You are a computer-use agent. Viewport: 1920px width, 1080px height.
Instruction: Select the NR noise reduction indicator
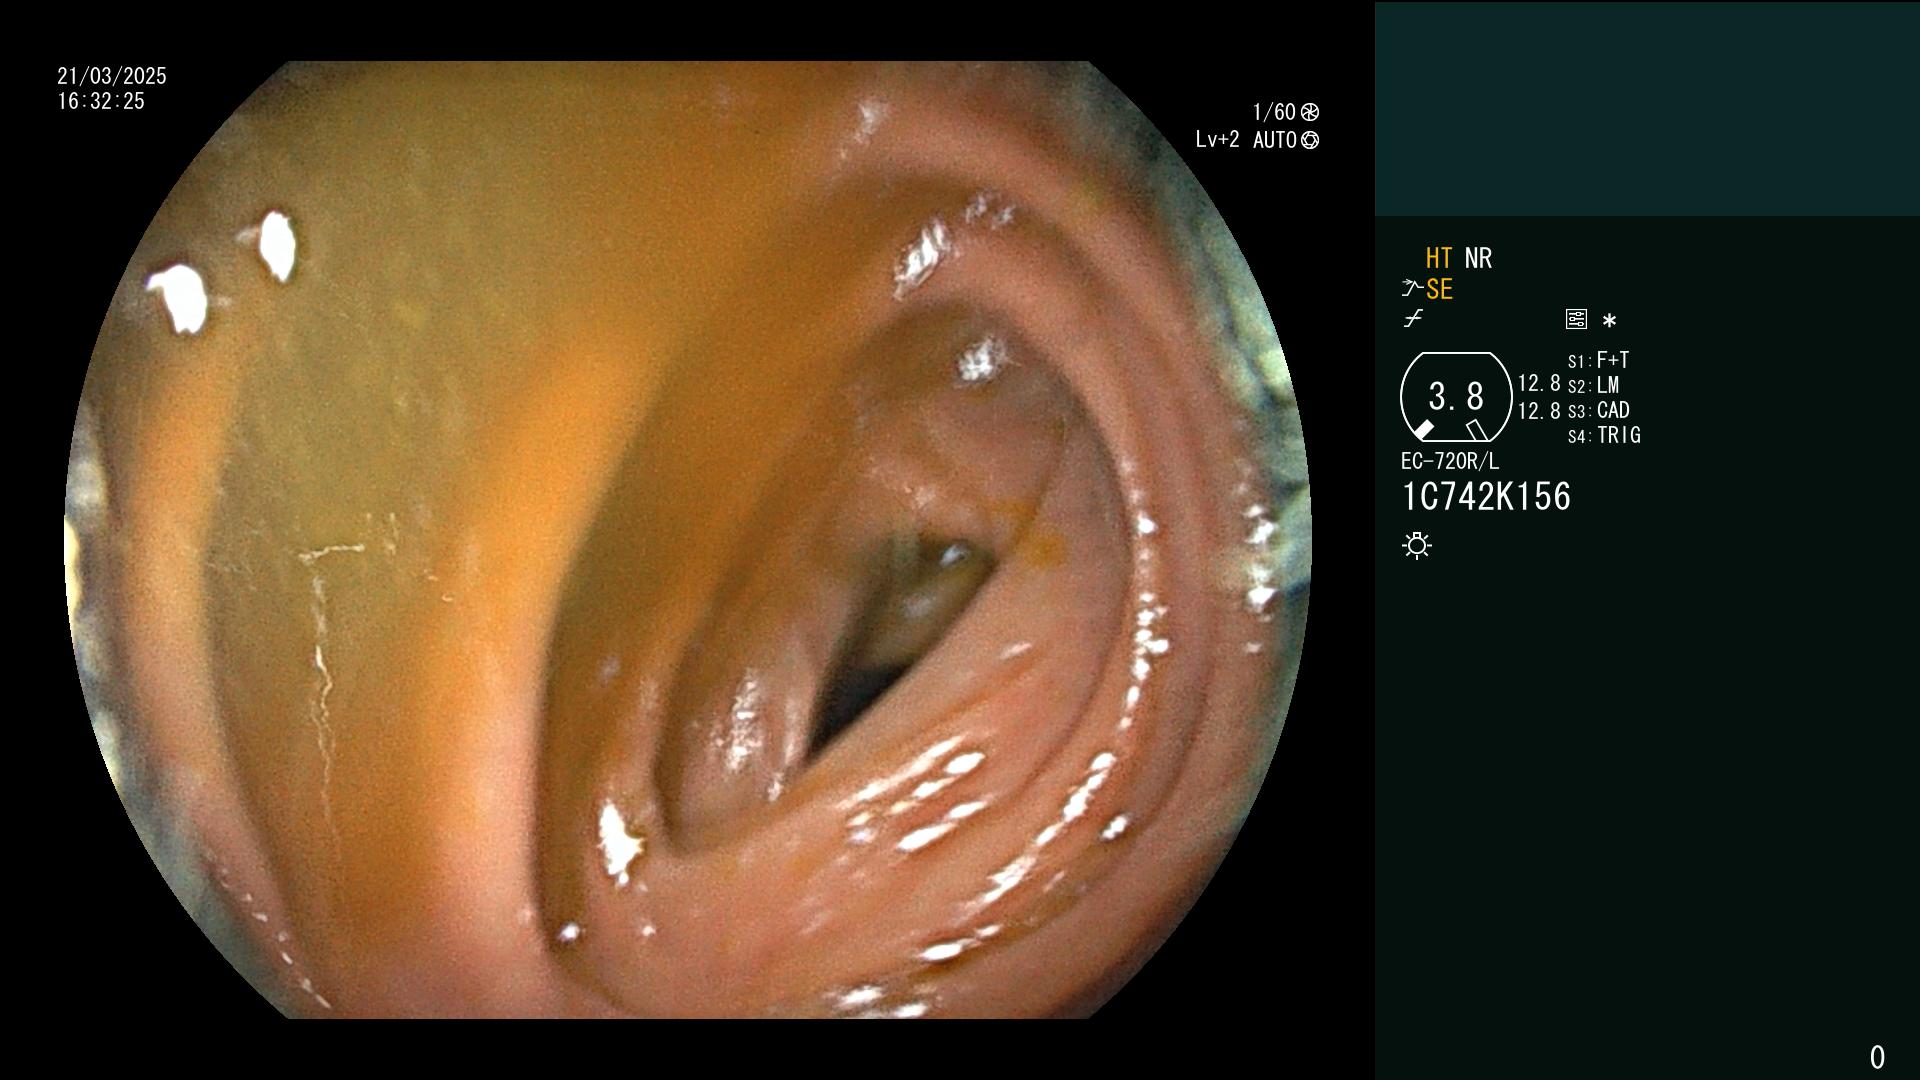tap(1478, 258)
